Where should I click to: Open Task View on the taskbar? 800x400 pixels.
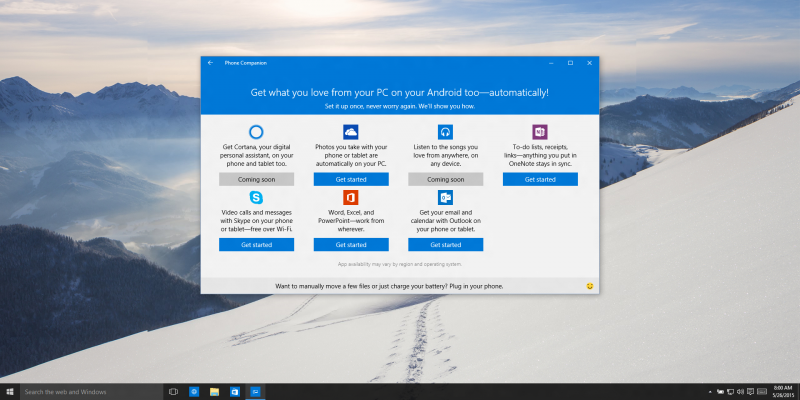[173, 392]
